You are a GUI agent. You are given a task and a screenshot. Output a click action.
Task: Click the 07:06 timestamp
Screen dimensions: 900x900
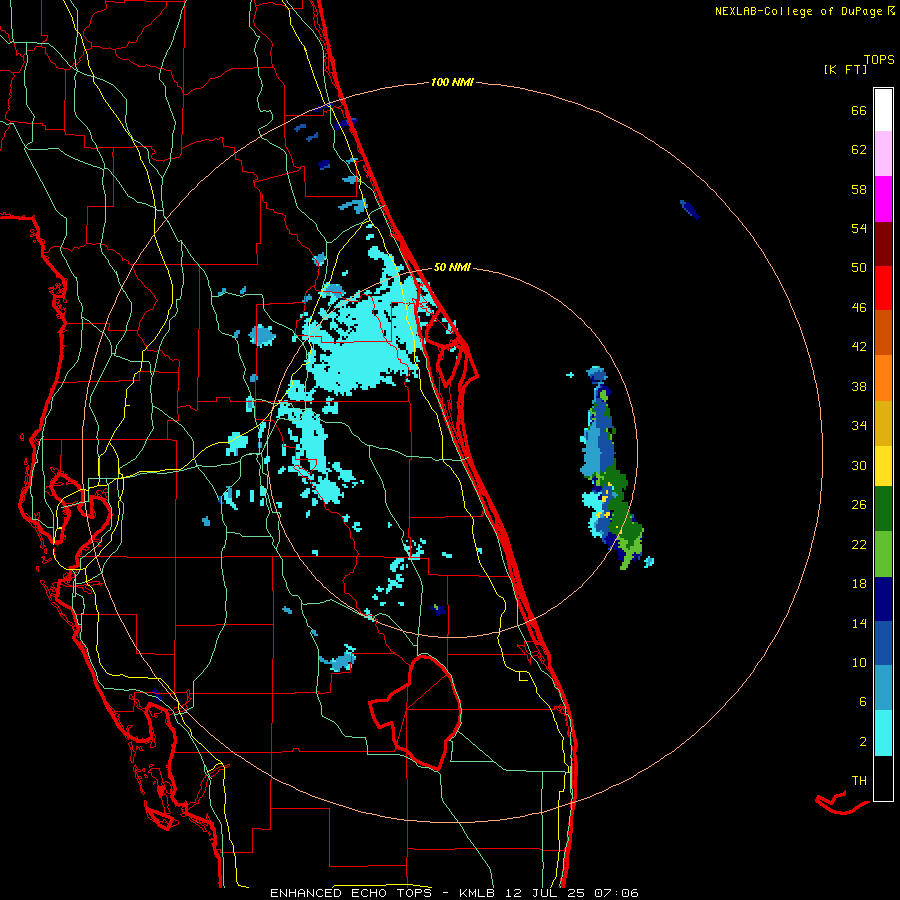[616, 893]
